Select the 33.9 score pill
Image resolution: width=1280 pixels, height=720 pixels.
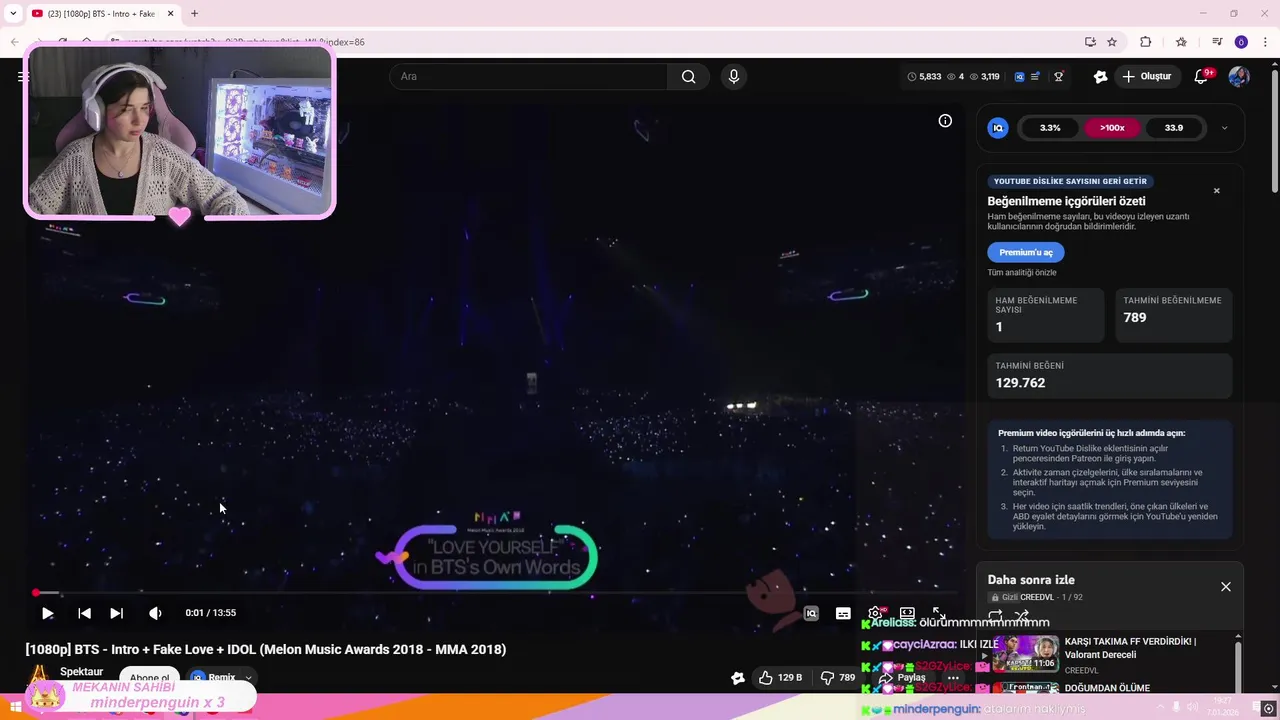coord(1174,128)
